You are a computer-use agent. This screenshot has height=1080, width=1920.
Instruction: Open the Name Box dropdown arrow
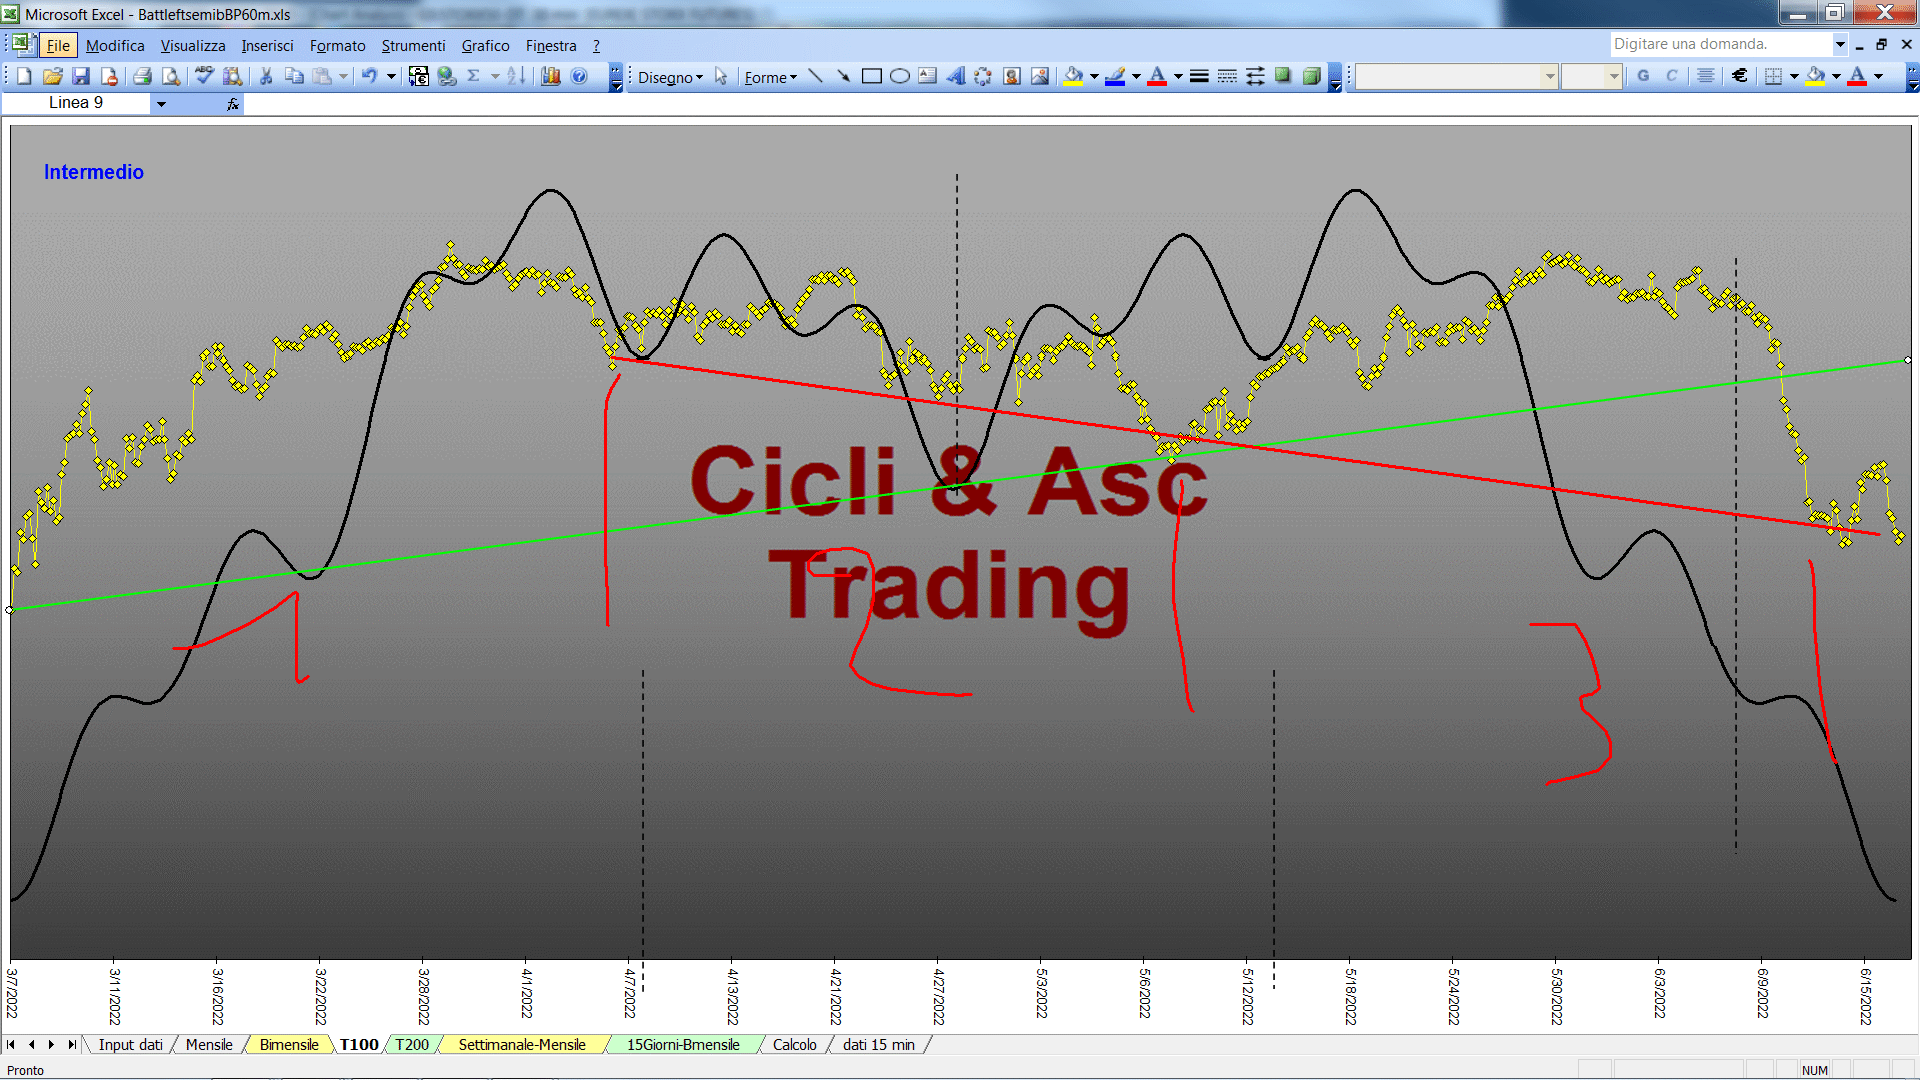click(x=161, y=103)
